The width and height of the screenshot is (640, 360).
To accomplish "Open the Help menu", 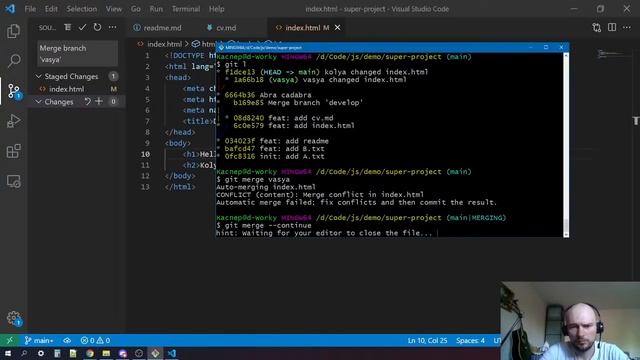I will point(217,9).
